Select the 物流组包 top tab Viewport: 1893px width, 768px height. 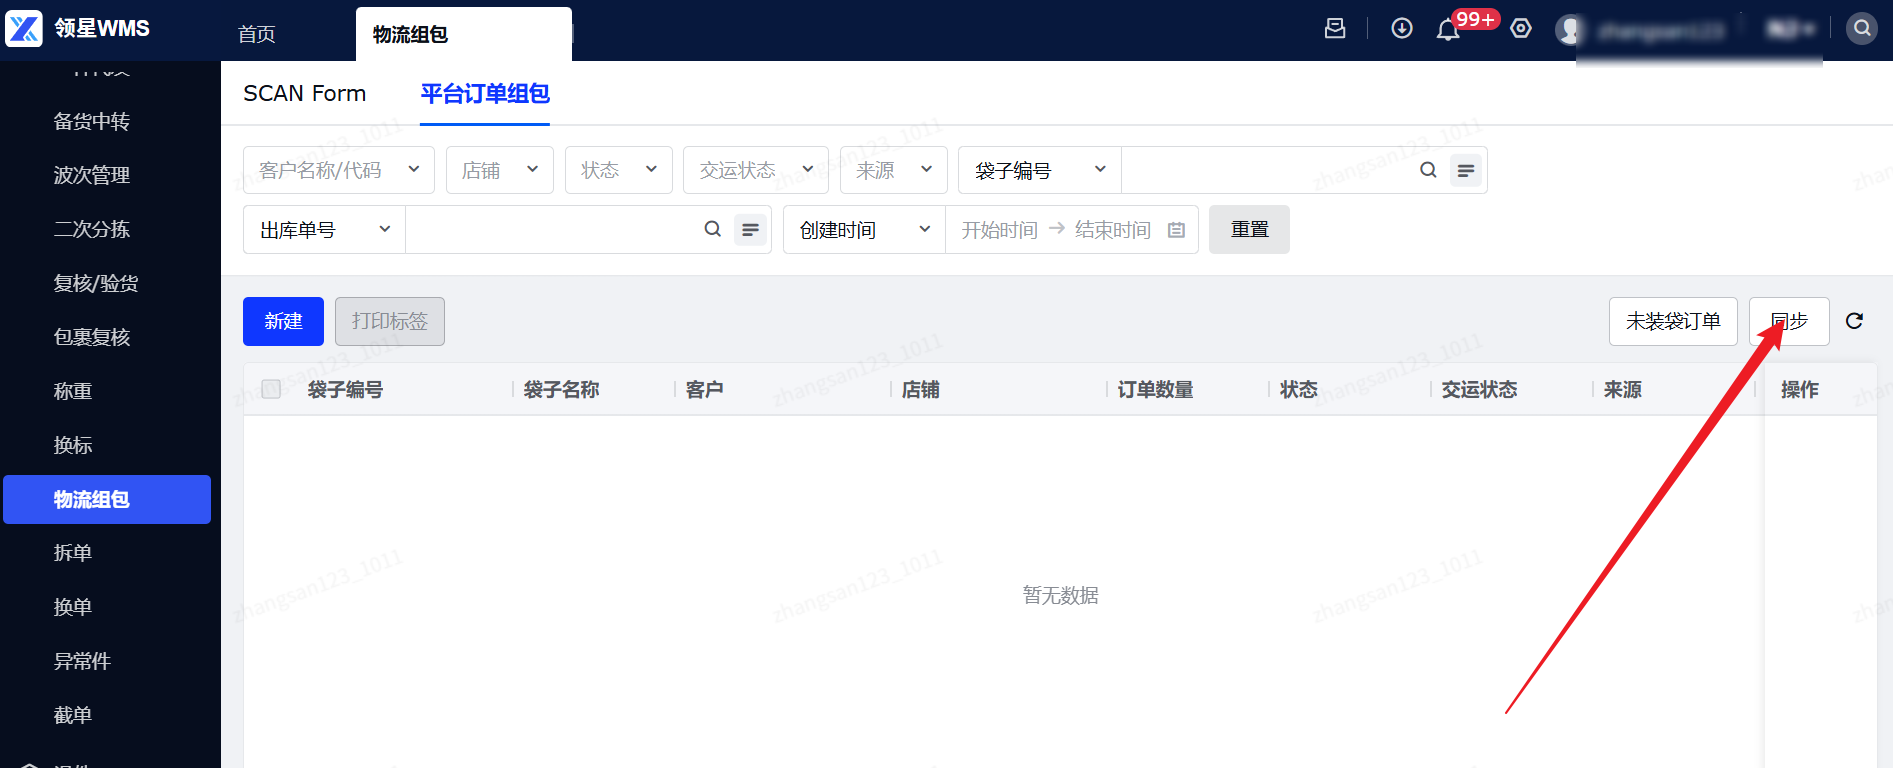click(x=464, y=34)
